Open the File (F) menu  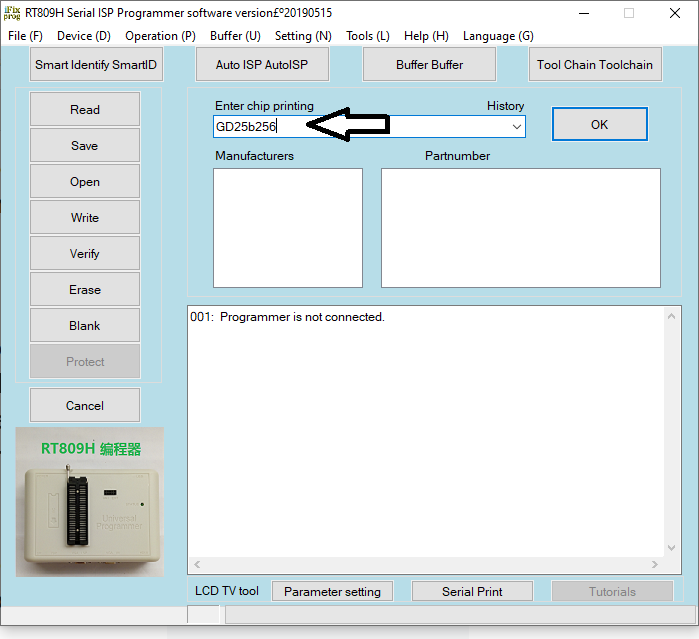coord(25,36)
